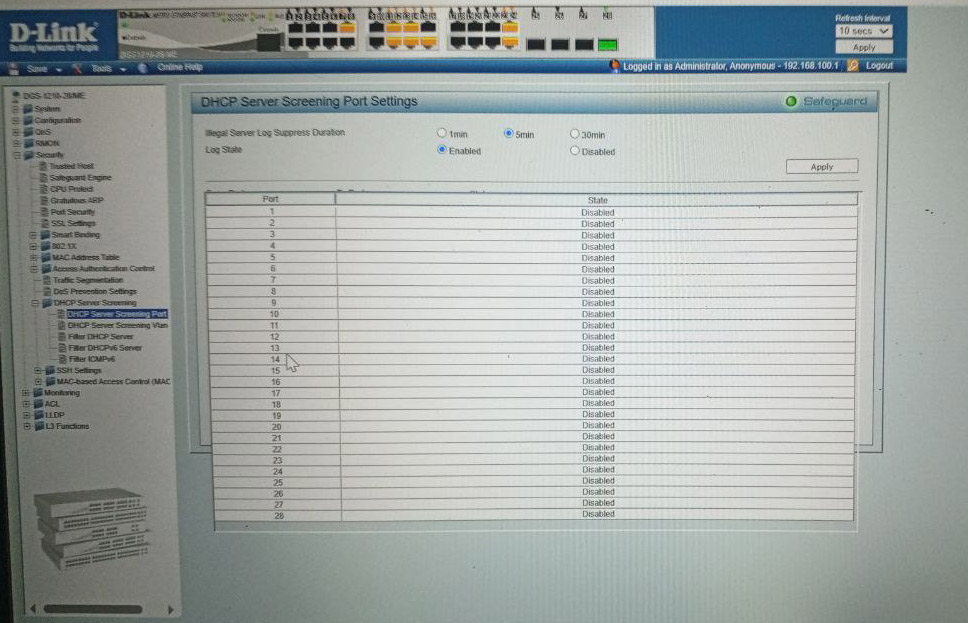This screenshot has width=968, height=623.
Task: Set Log State to Disabled
Action: [575, 150]
